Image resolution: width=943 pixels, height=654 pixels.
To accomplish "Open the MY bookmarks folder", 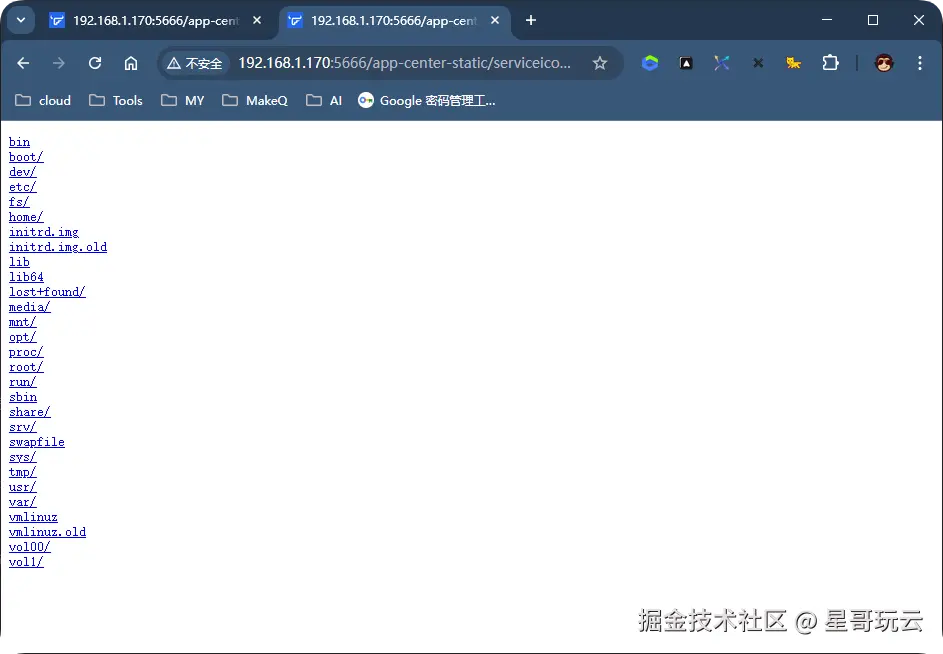I will 183,100.
